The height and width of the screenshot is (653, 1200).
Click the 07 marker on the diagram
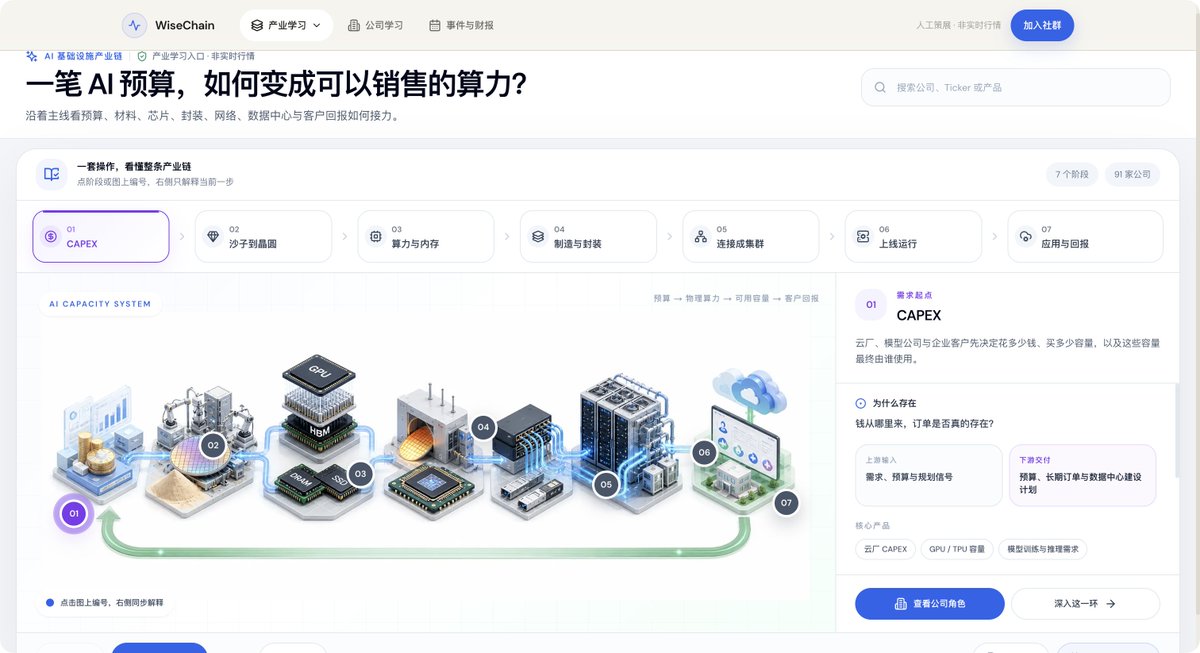(786, 502)
